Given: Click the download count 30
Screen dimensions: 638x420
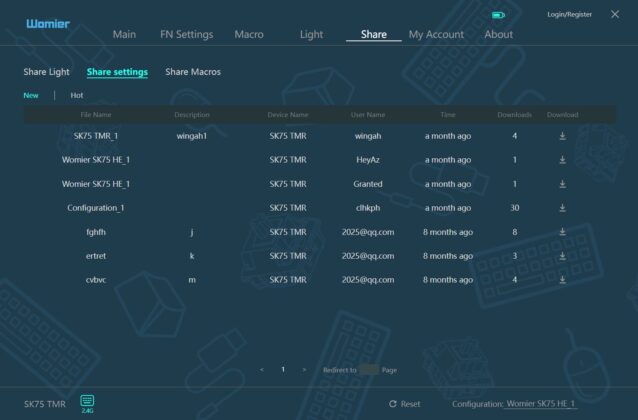Looking at the screenshot, I should 514,208.
